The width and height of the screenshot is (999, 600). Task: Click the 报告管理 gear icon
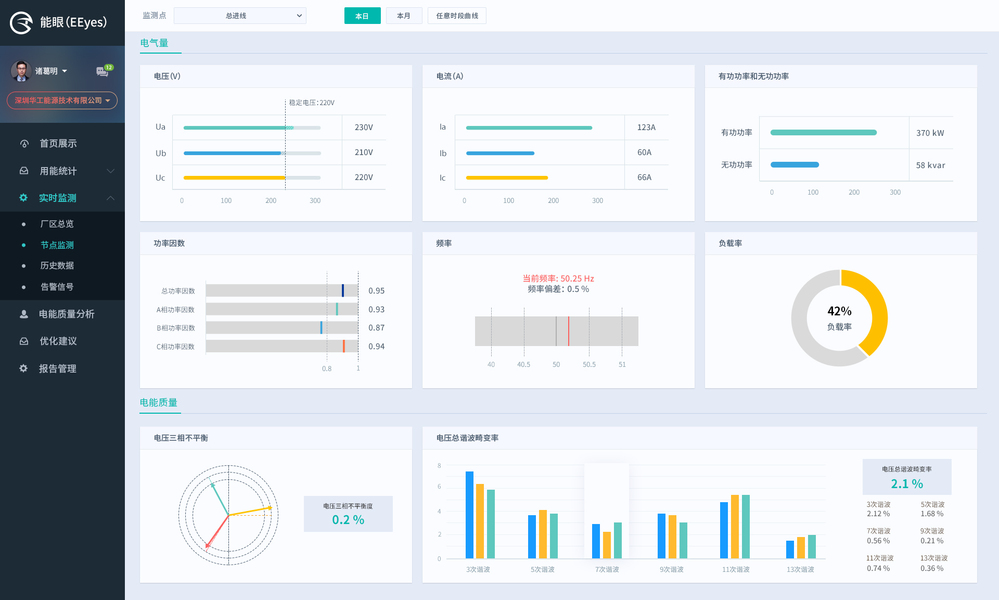(24, 368)
